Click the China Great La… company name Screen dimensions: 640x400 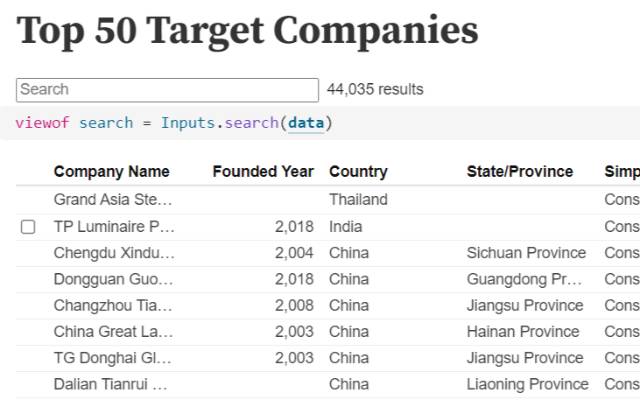tap(113, 331)
